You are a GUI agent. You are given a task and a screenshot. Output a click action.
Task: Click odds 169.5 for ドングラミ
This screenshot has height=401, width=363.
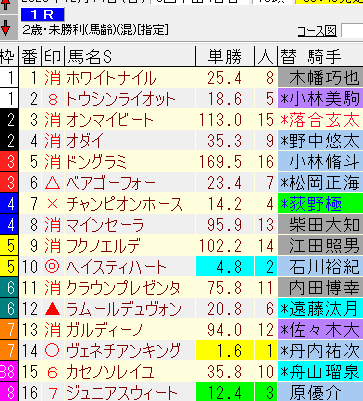pyautogui.click(x=220, y=162)
